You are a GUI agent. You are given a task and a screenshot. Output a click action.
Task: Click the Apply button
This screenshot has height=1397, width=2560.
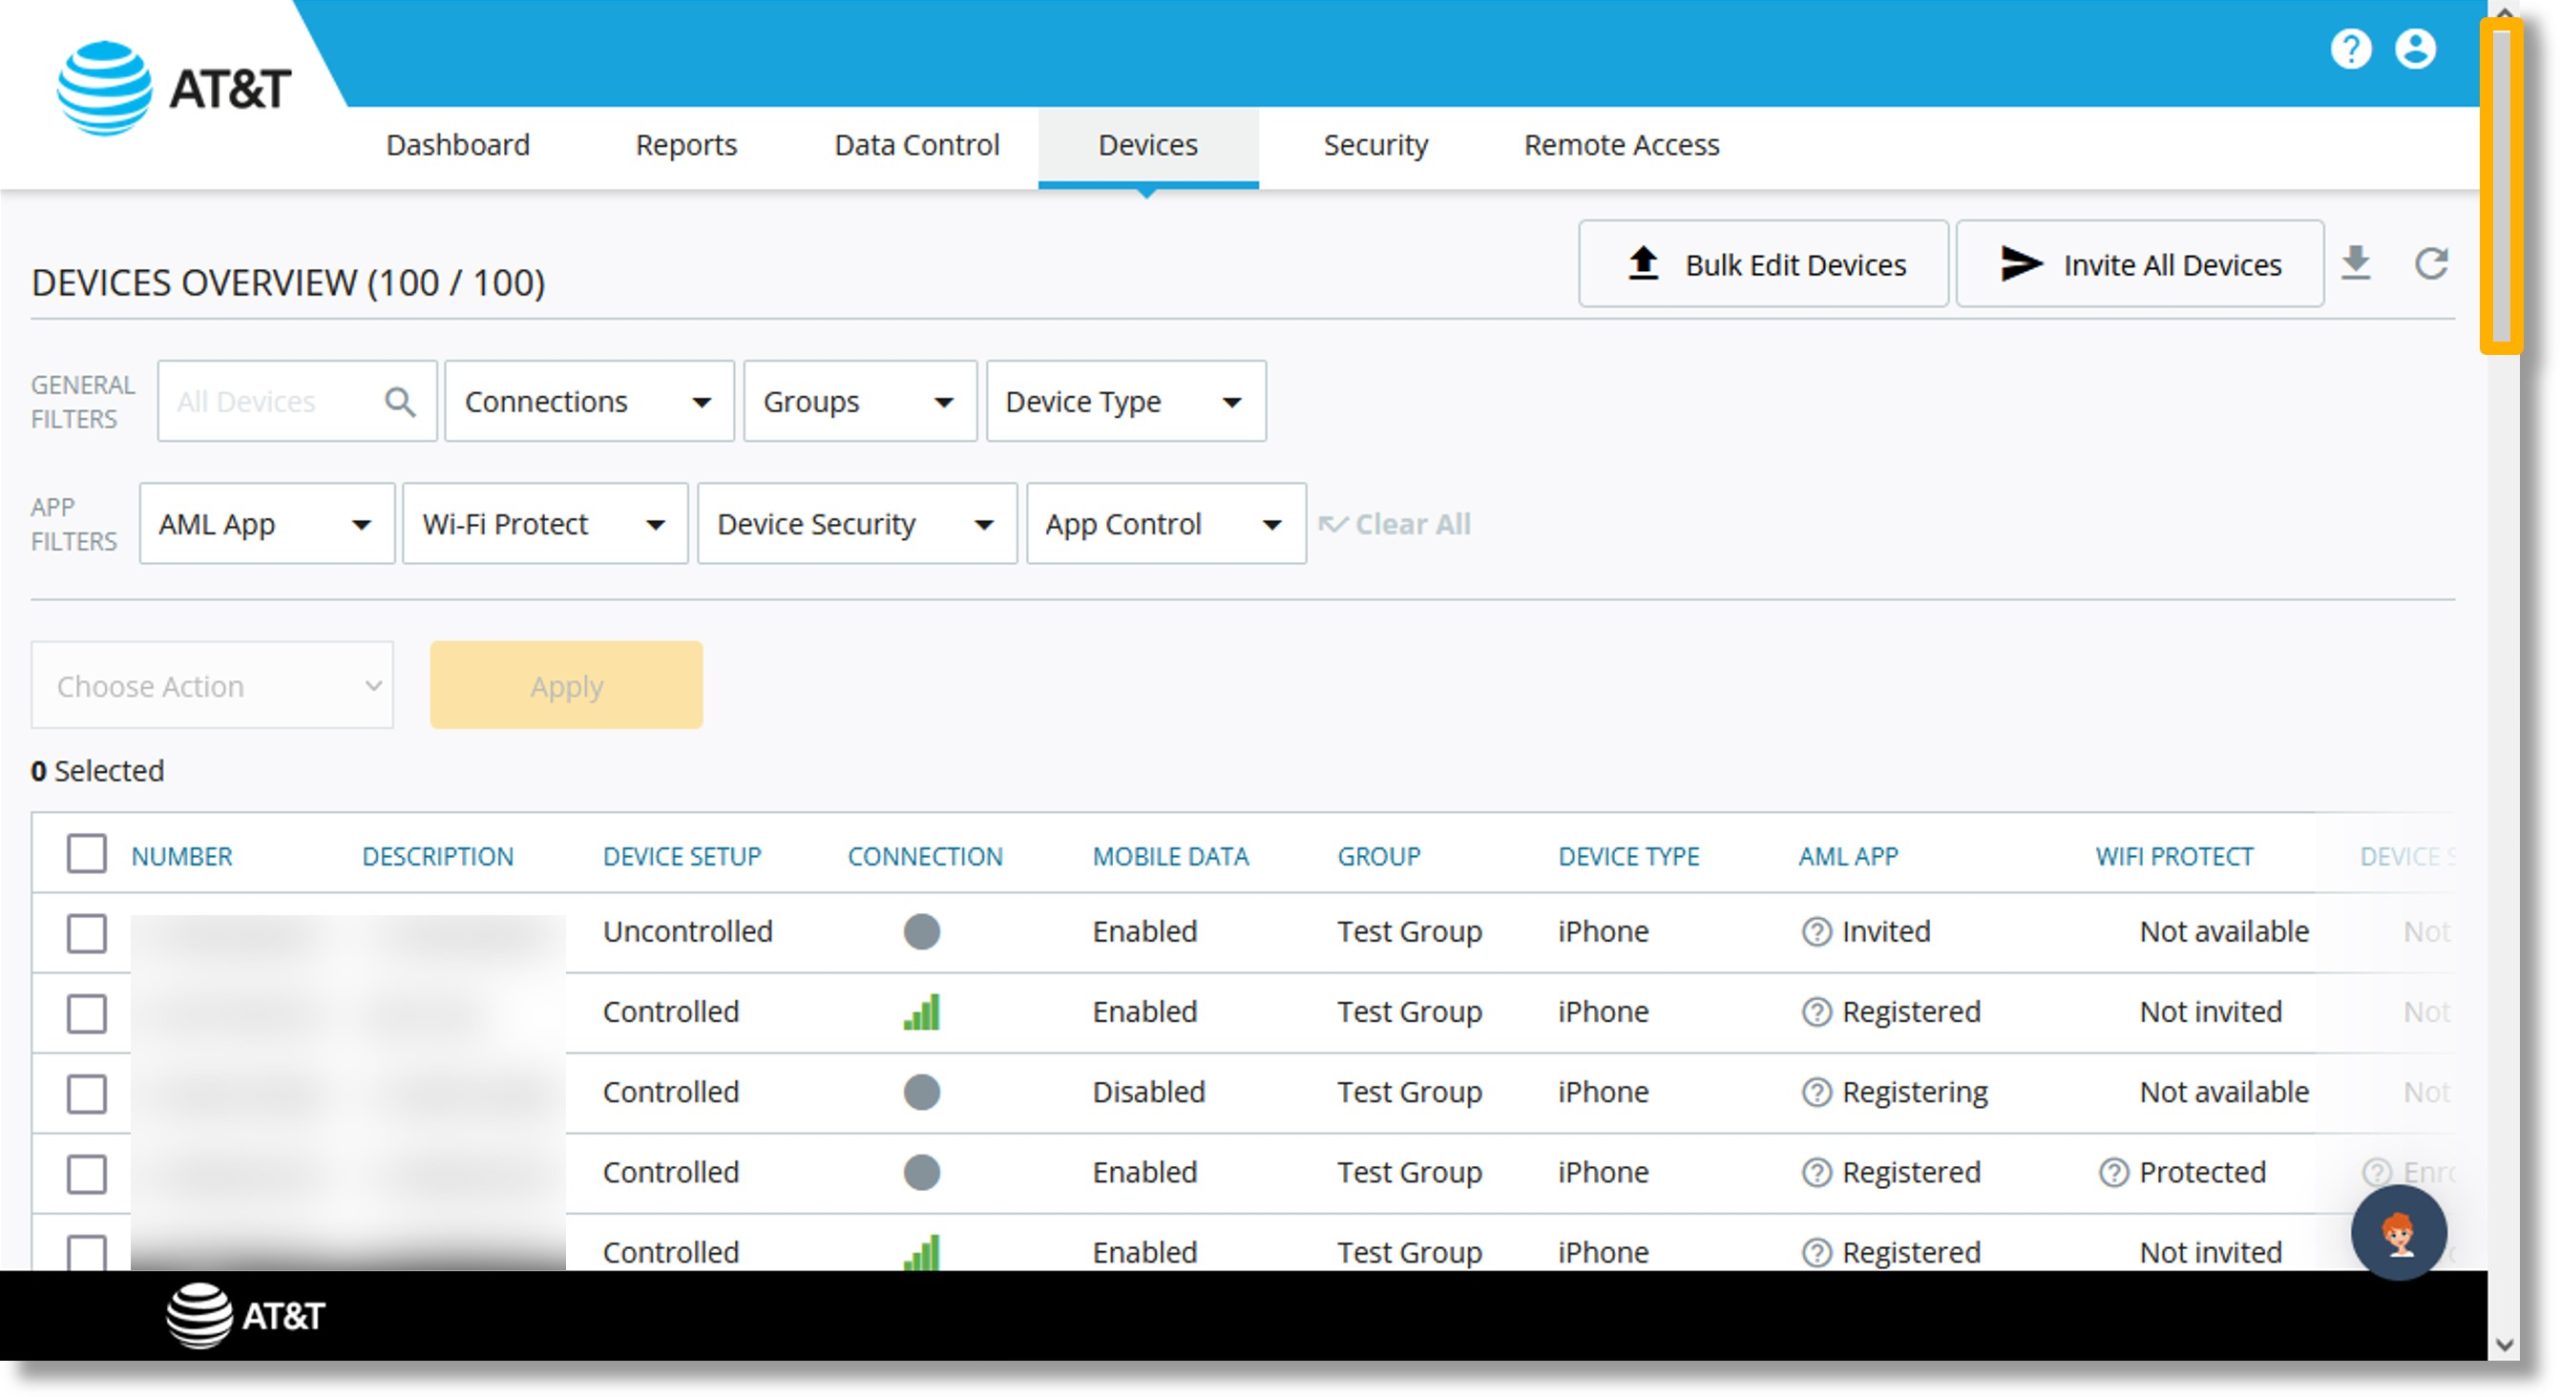[566, 683]
